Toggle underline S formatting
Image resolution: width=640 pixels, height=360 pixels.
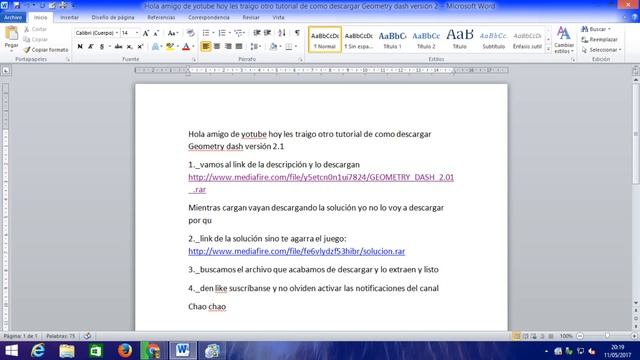pyautogui.click(x=102, y=47)
